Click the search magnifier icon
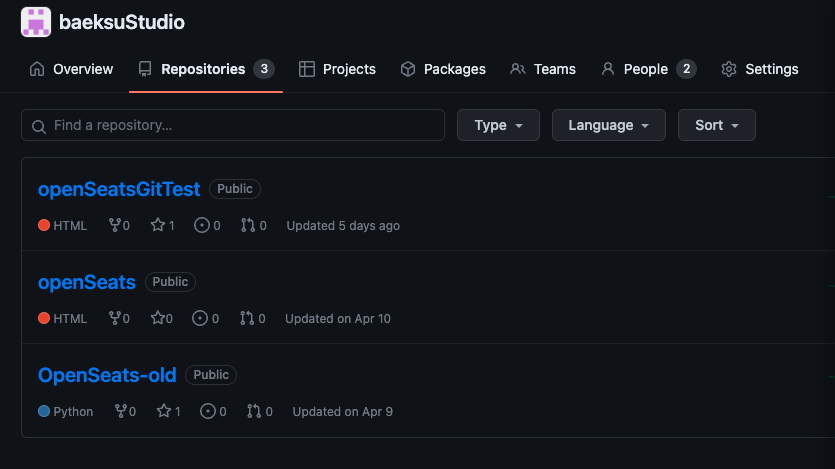 (x=38, y=126)
